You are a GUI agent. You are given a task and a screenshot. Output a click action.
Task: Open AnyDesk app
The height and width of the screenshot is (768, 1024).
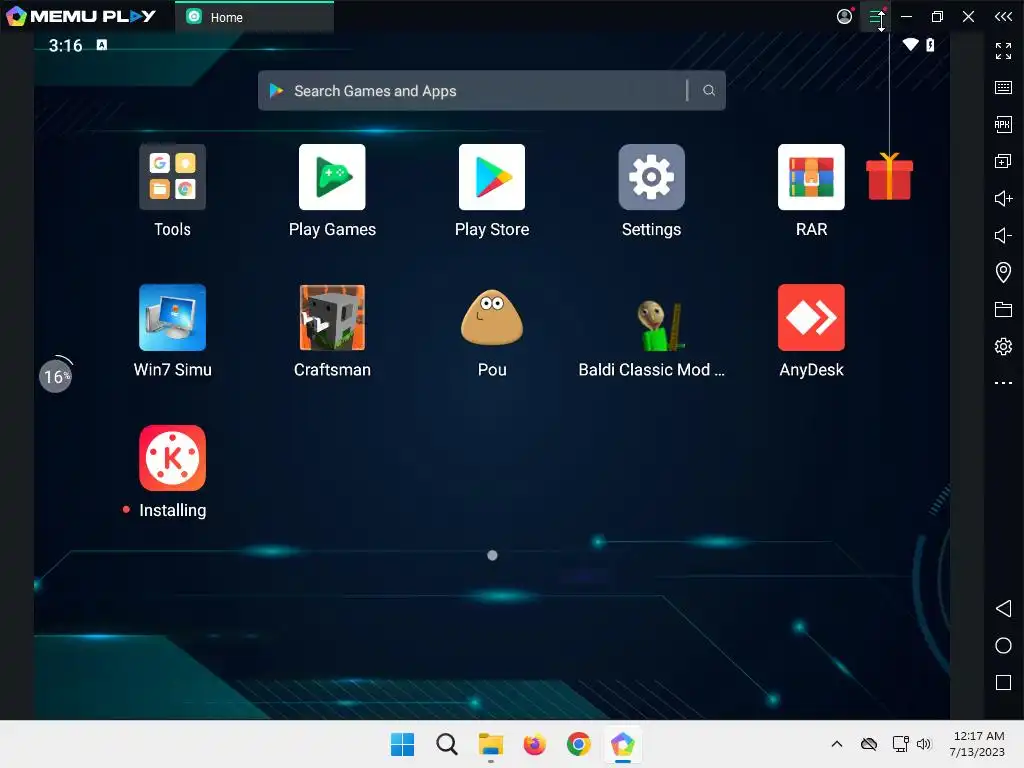[x=811, y=317]
